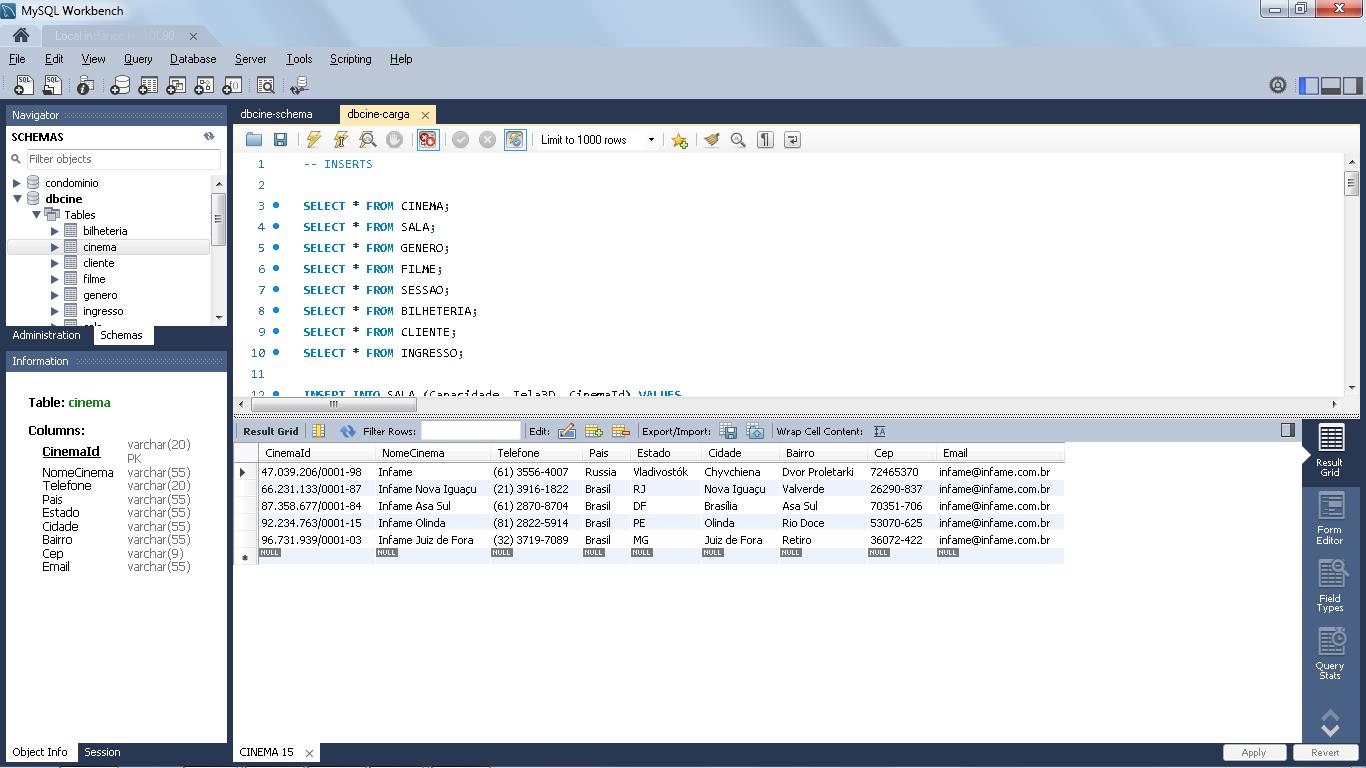This screenshot has height=768, width=1366.
Task: Reconnect to DBMS icon in main toolbar
Action: (x=298, y=86)
